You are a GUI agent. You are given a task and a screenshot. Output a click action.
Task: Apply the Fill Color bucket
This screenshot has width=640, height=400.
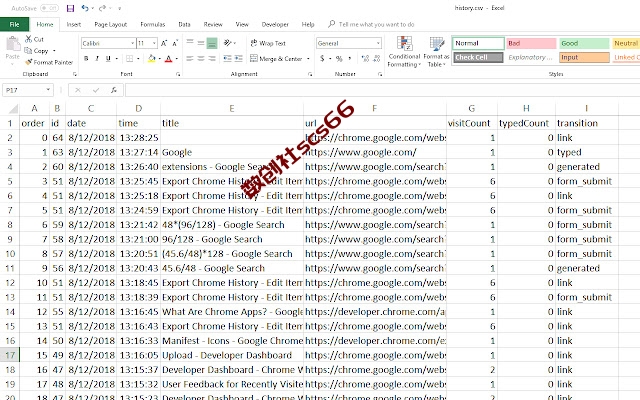click(x=152, y=59)
